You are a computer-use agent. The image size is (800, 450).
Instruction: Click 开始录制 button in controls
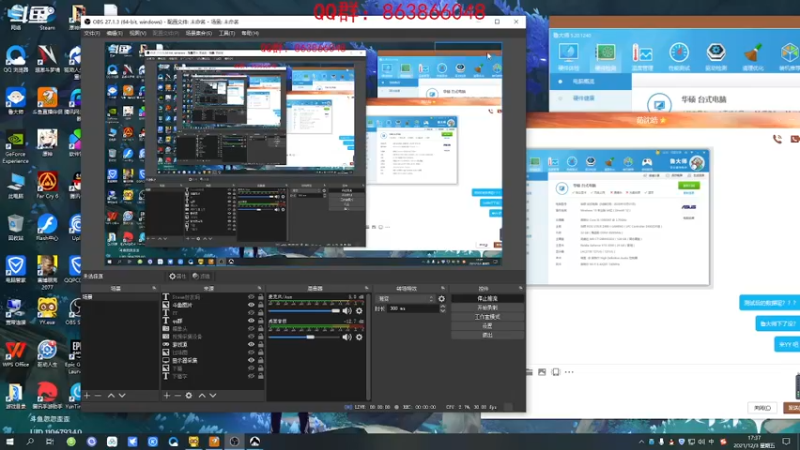point(487,308)
